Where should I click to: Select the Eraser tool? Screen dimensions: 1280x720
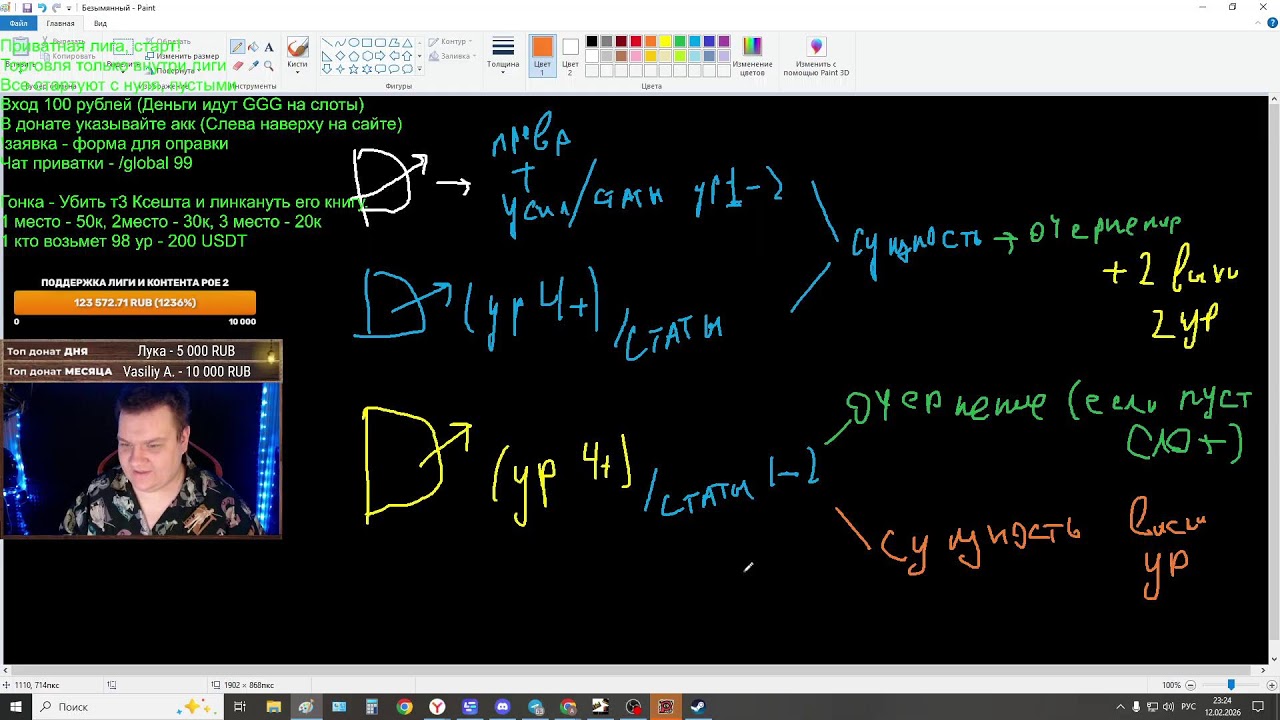[237, 66]
